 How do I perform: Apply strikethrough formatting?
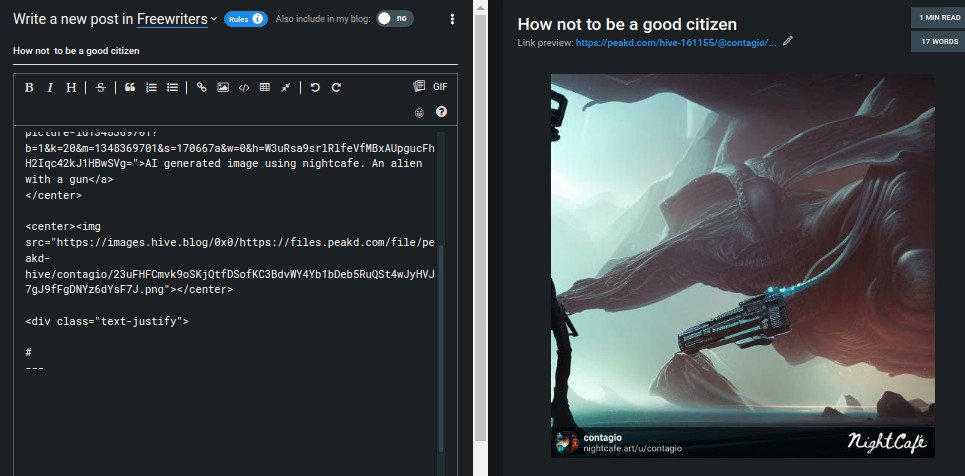(x=101, y=87)
